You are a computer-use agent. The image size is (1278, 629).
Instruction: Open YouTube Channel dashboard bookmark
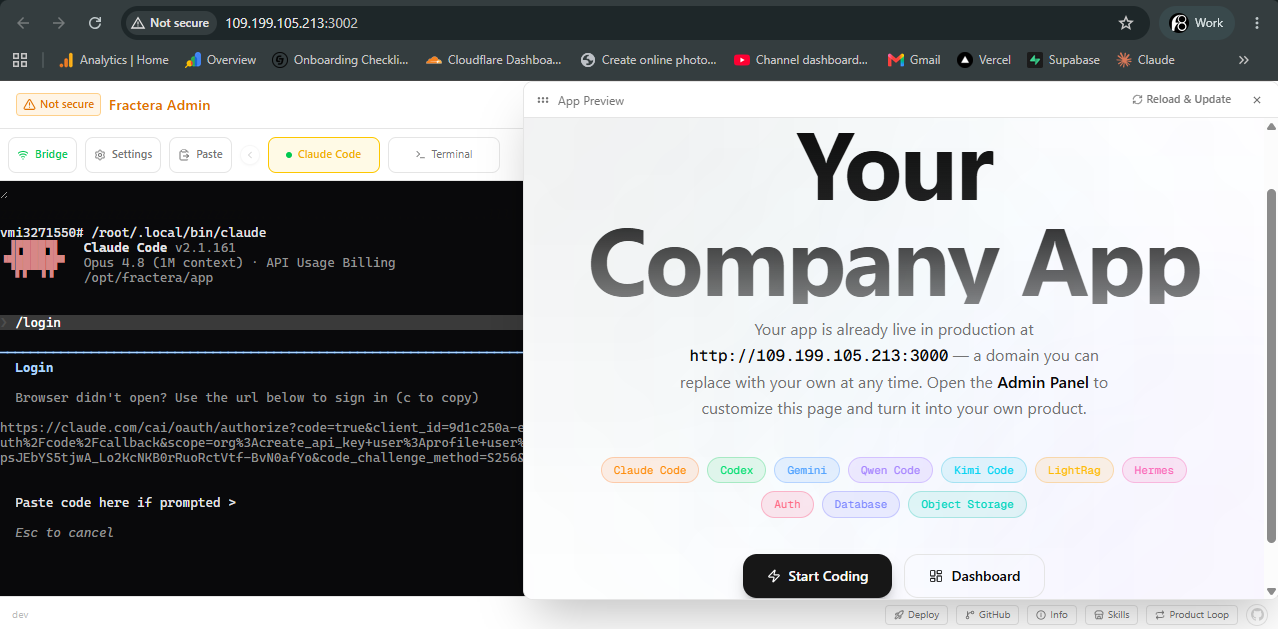pos(802,60)
